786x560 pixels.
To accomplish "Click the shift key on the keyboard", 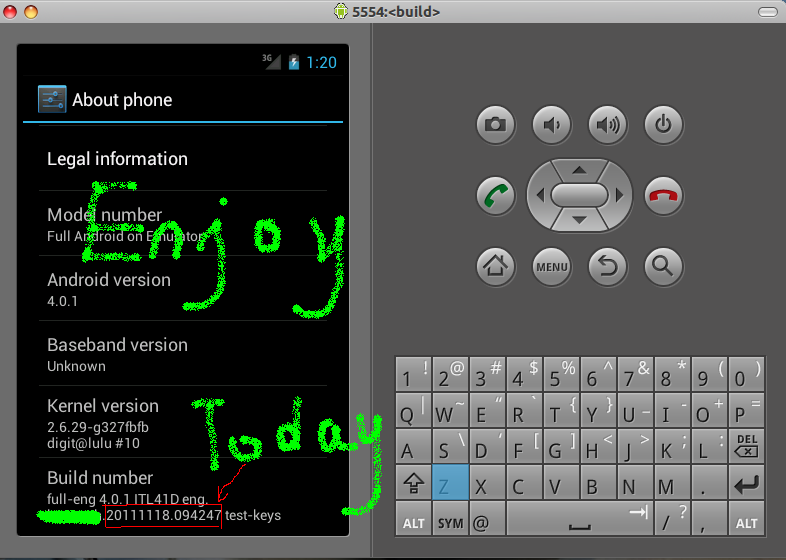I will (x=414, y=483).
